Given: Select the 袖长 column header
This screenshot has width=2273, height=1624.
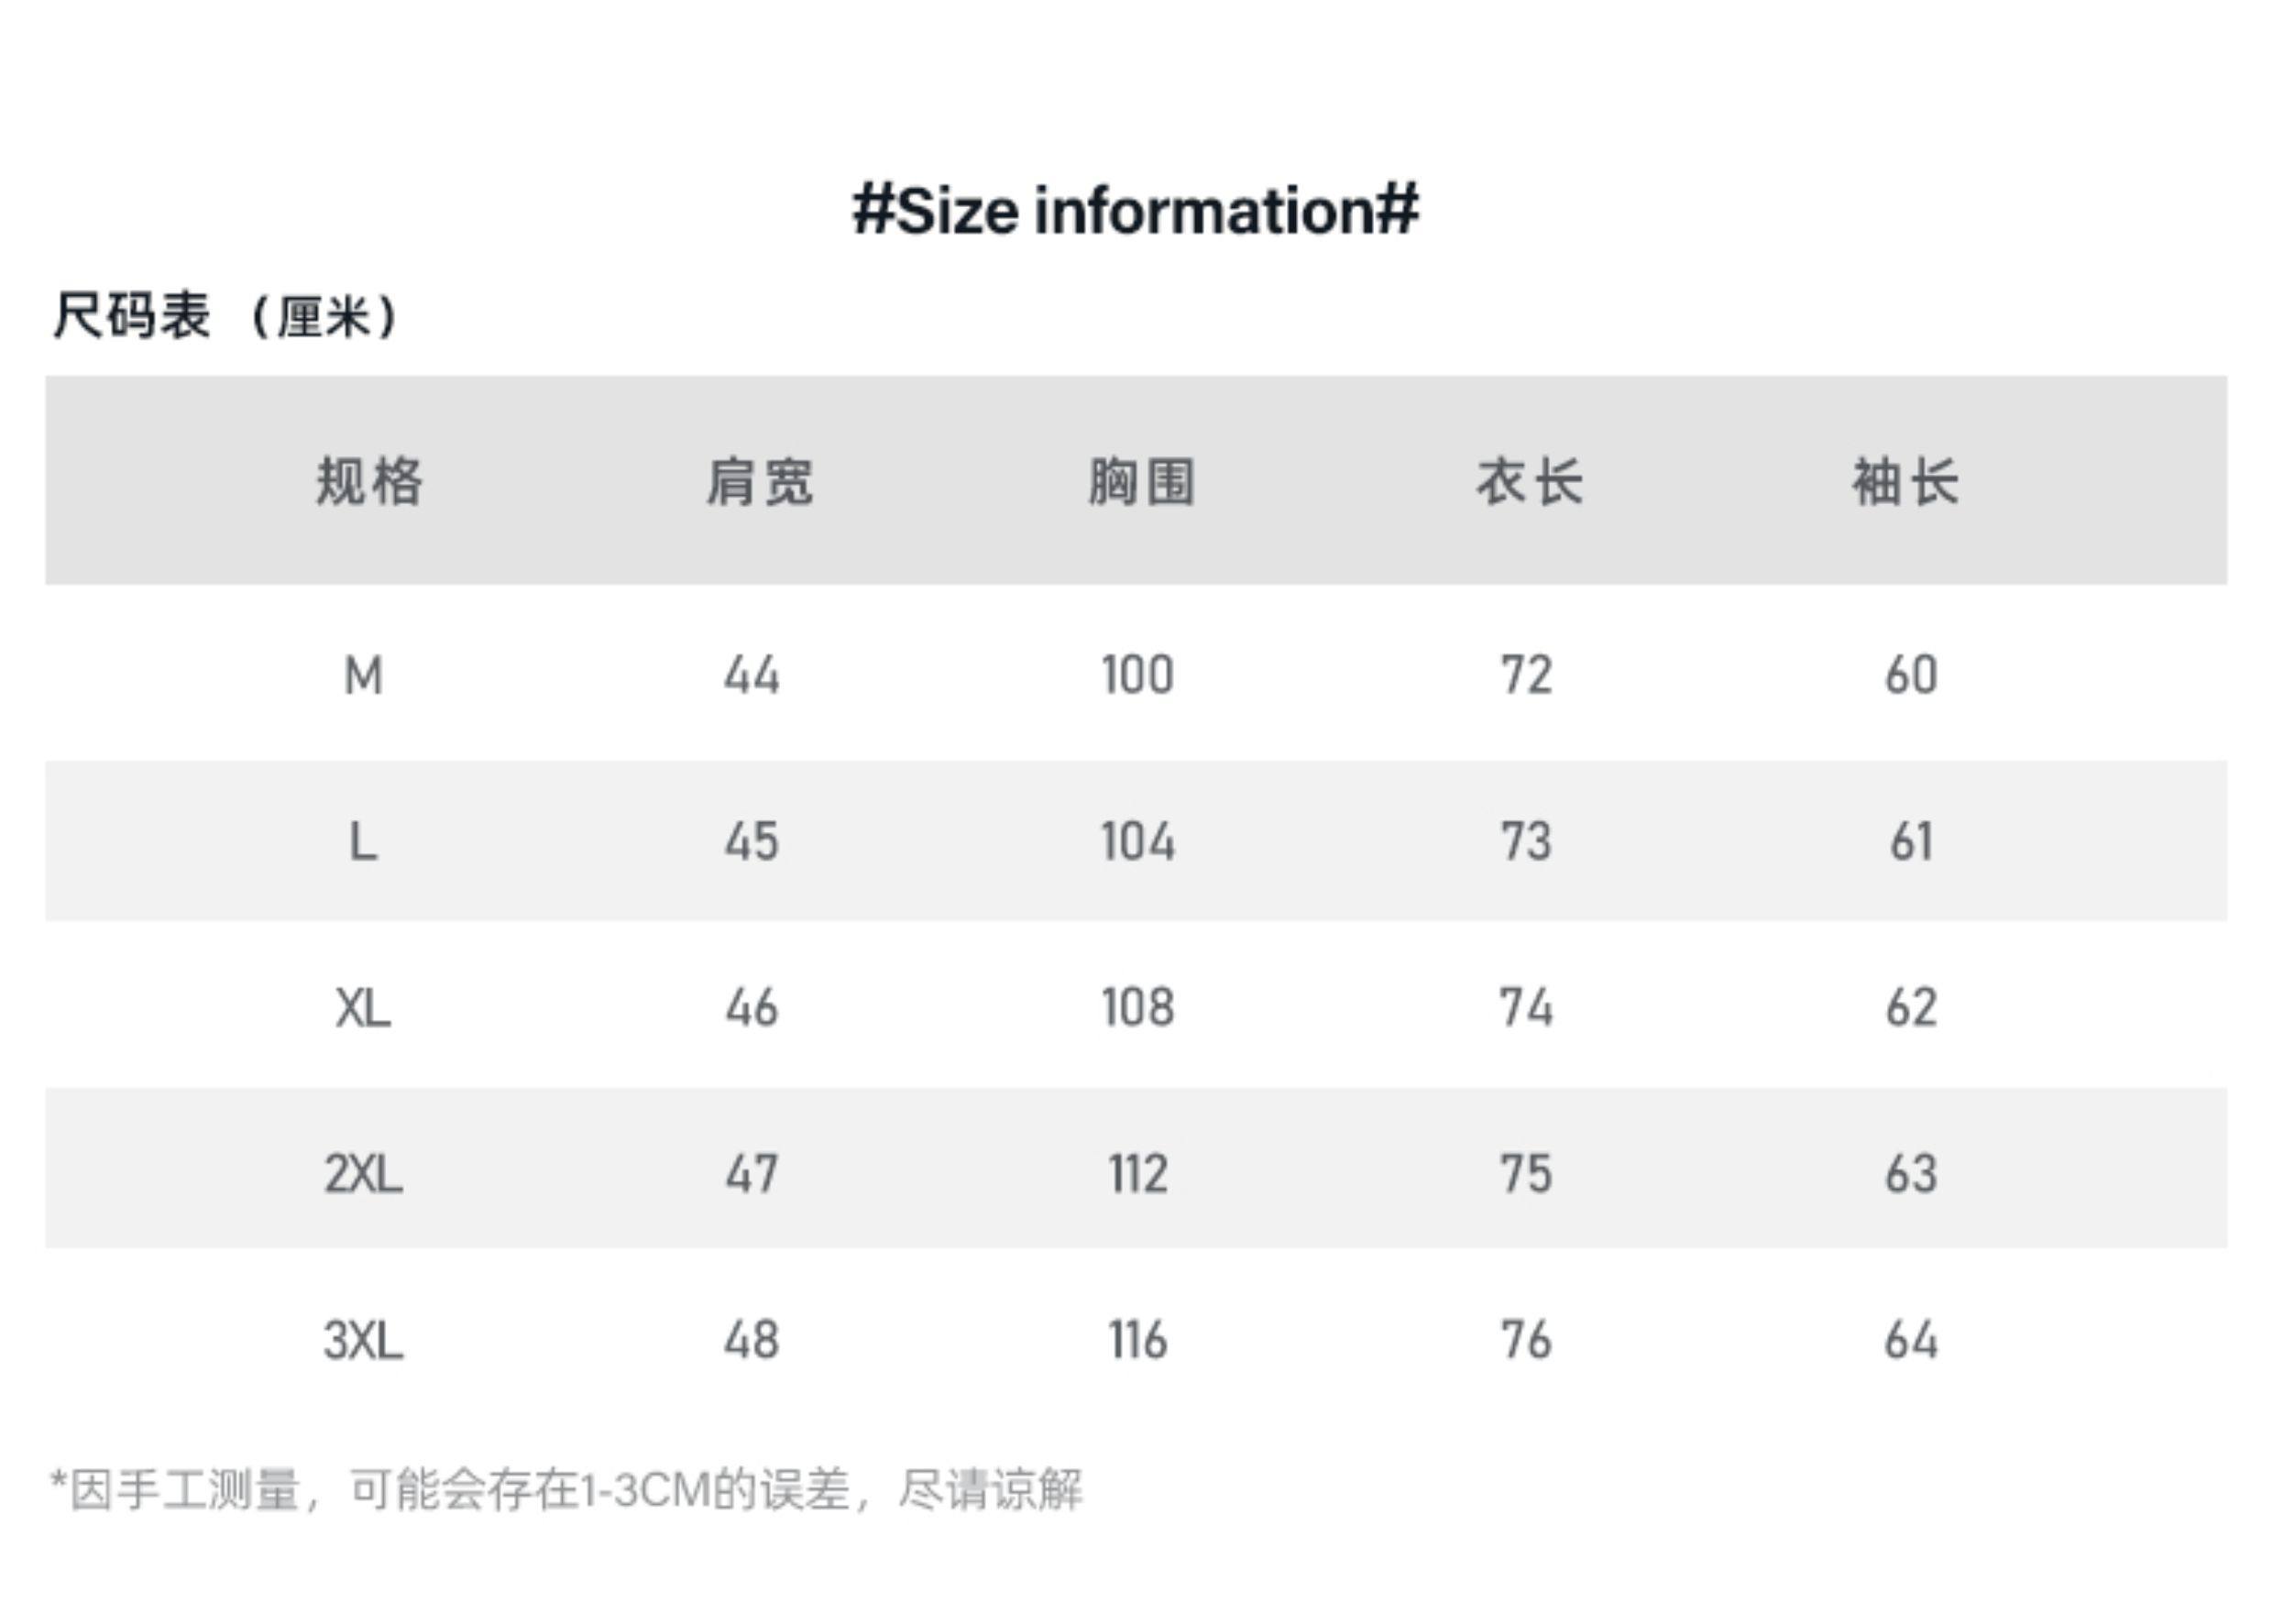Looking at the screenshot, I should pyautogui.click(x=1905, y=481).
